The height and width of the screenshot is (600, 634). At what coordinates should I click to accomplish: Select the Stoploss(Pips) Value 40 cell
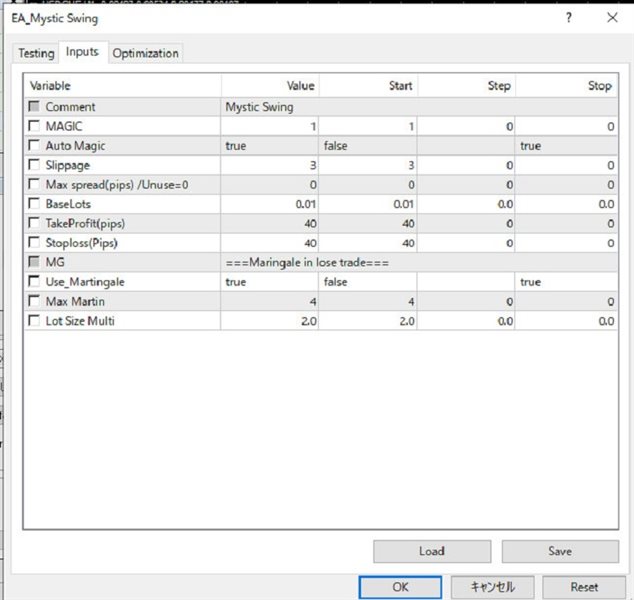[270, 243]
